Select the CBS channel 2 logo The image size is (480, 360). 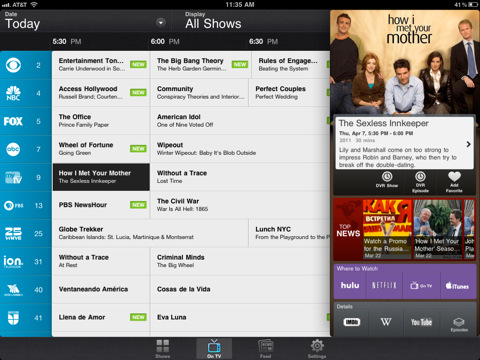click(13, 65)
